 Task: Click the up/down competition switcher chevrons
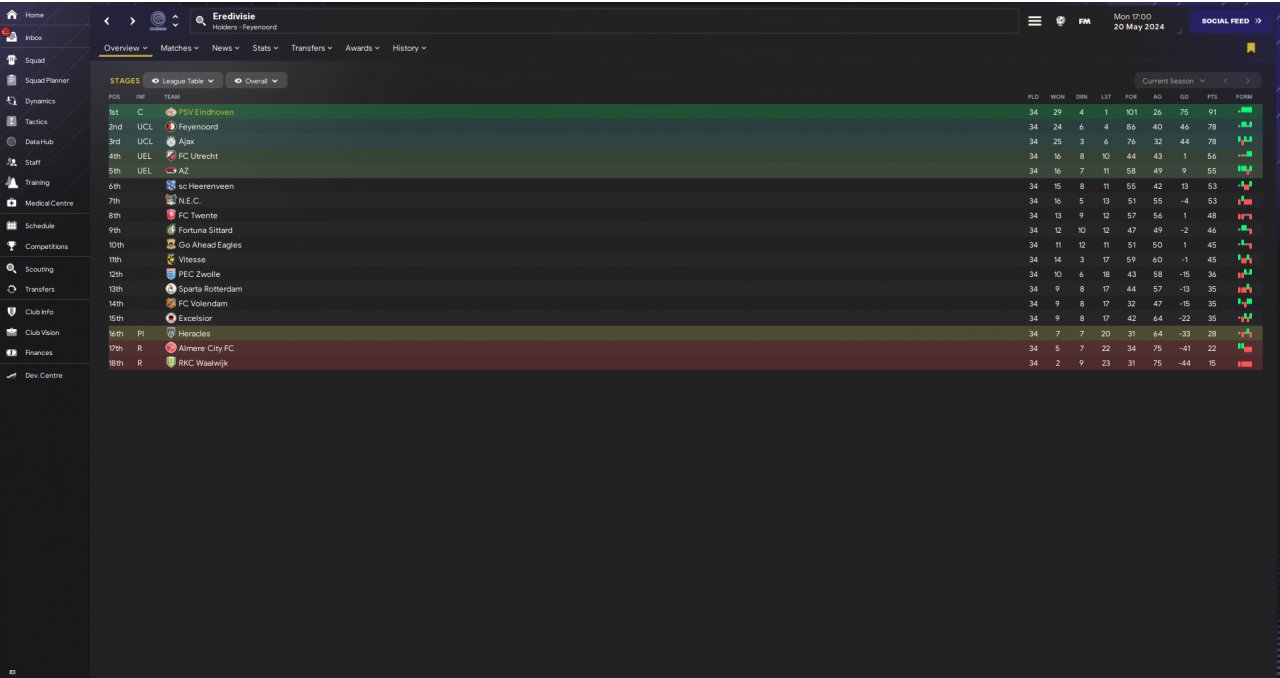(x=176, y=21)
